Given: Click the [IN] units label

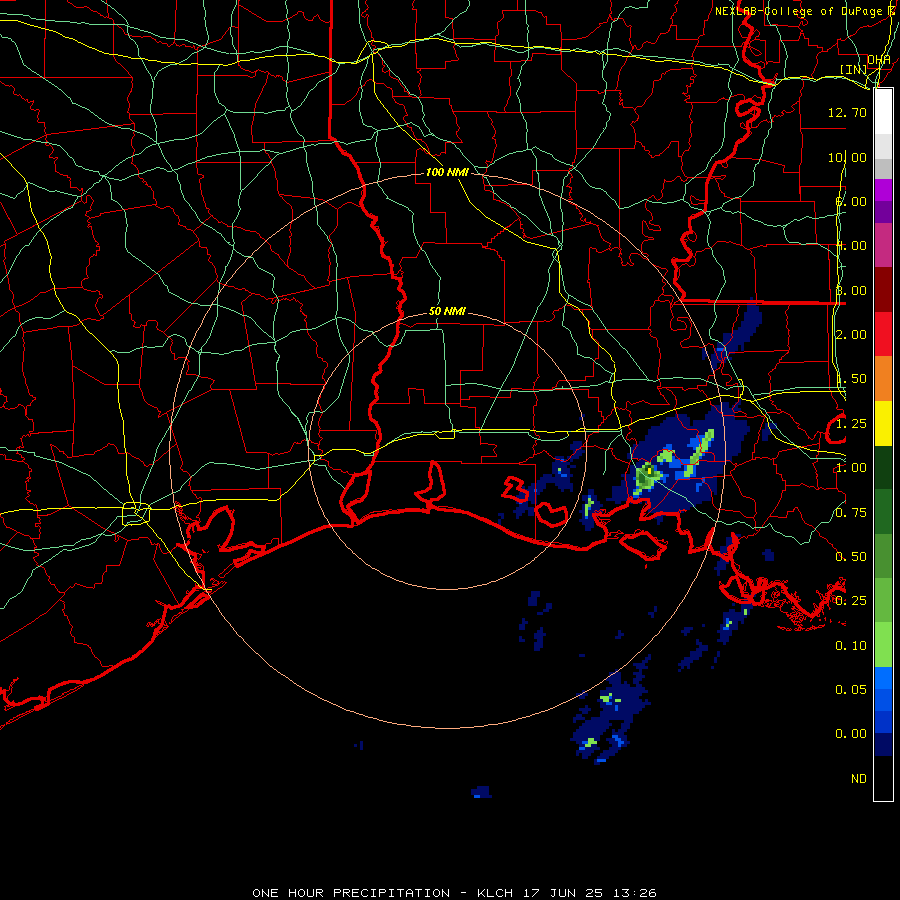Looking at the screenshot, I should pyautogui.click(x=854, y=69).
